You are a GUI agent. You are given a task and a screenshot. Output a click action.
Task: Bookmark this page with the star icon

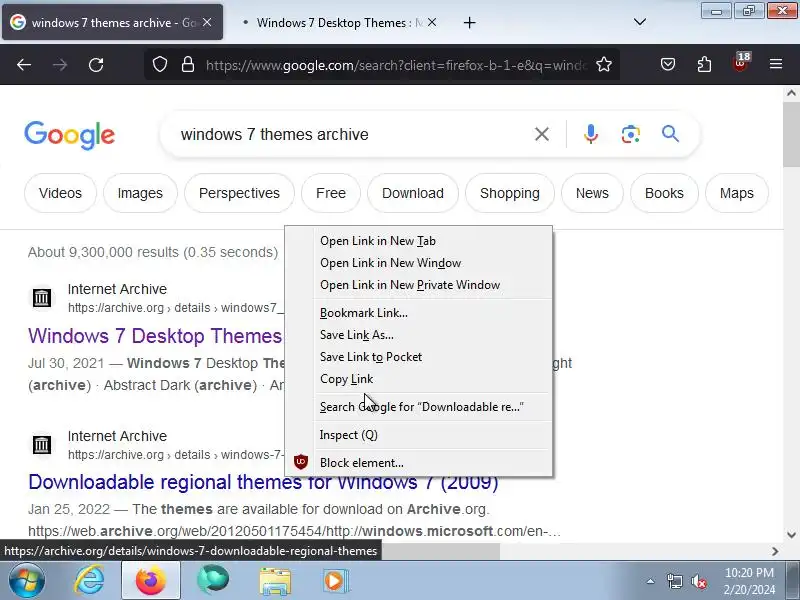click(604, 65)
